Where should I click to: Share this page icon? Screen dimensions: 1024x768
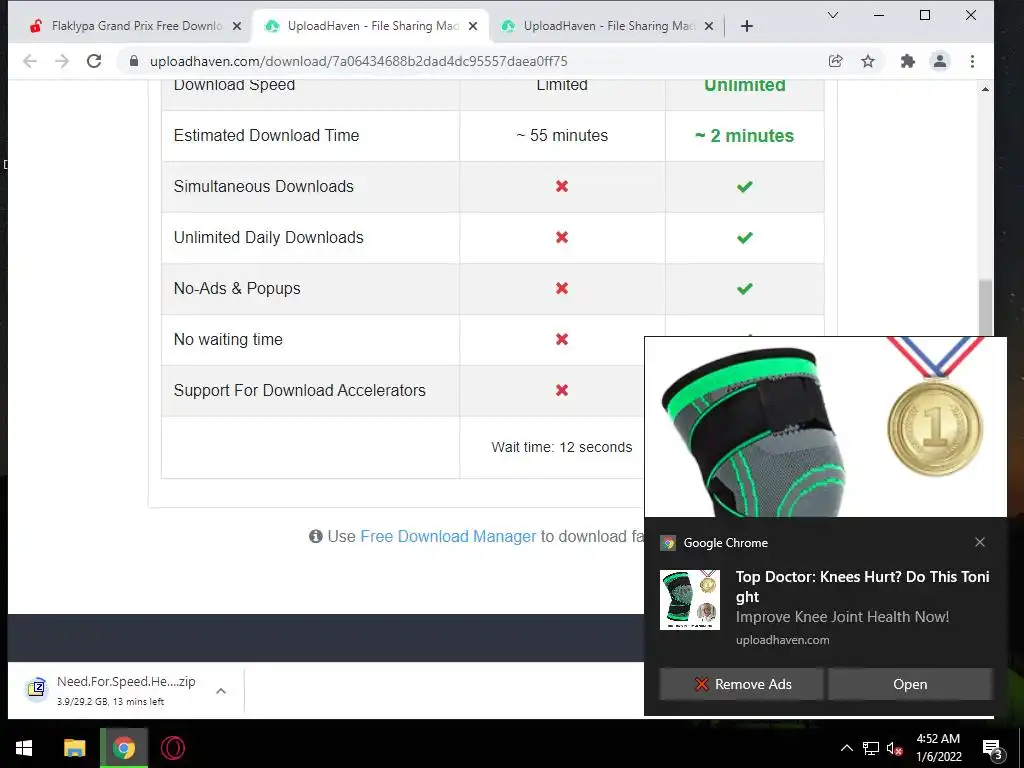point(835,61)
